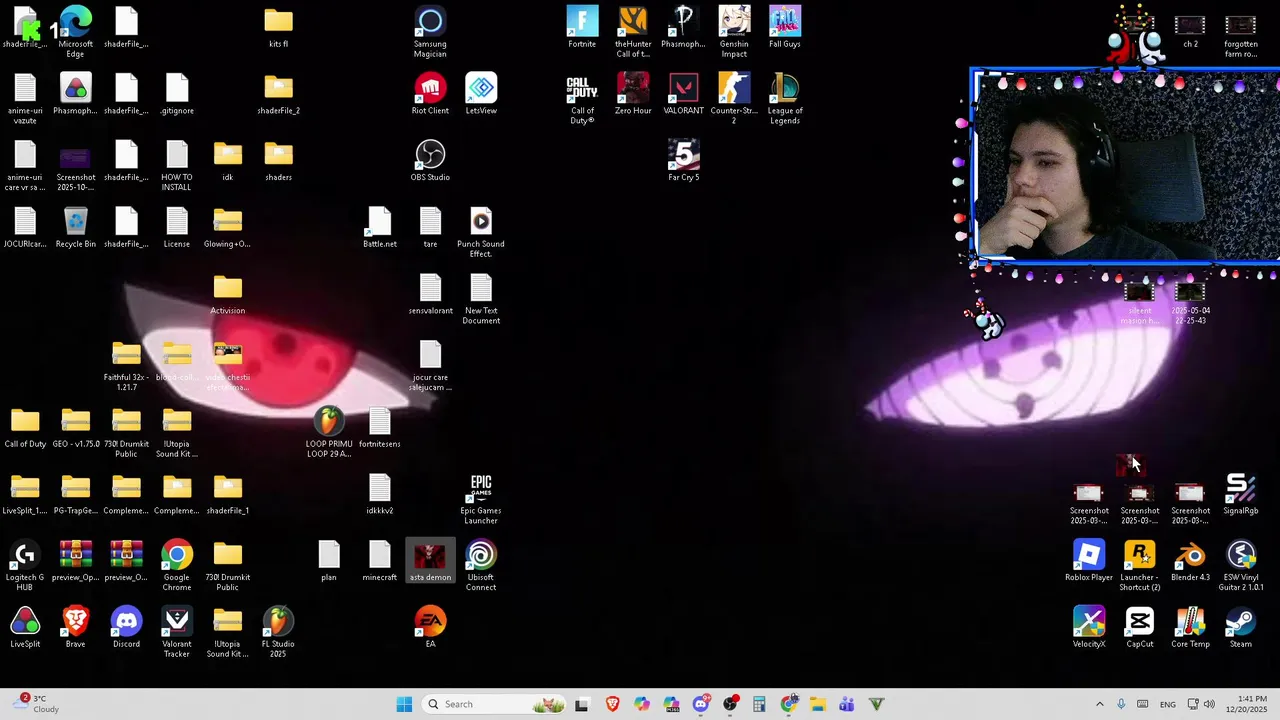The width and height of the screenshot is (1280, 720).
Task: Click the VelocityX desktop icon
Action: [x=1089, y=627]
